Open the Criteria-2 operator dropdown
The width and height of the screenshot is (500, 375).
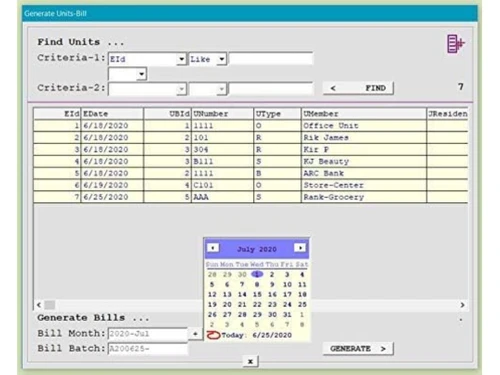(221, 89)
